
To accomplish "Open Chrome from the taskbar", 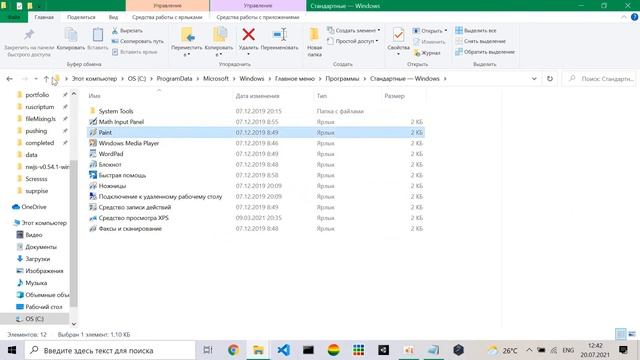I will tap(233, 350).
